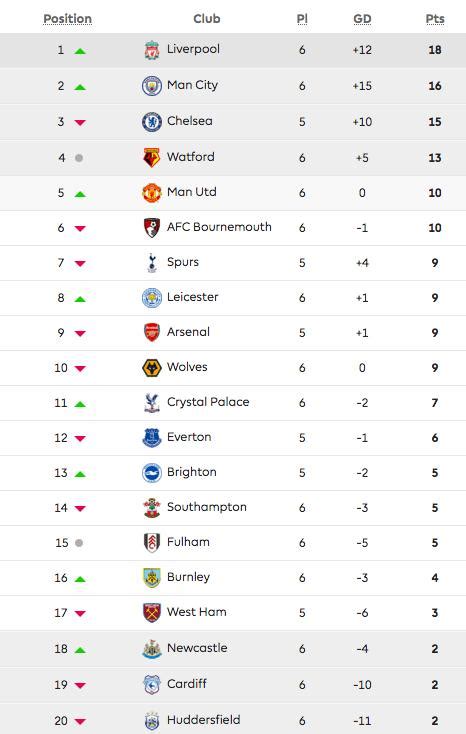Click Chelsea's red down arrow indicator

click(80, 123)
